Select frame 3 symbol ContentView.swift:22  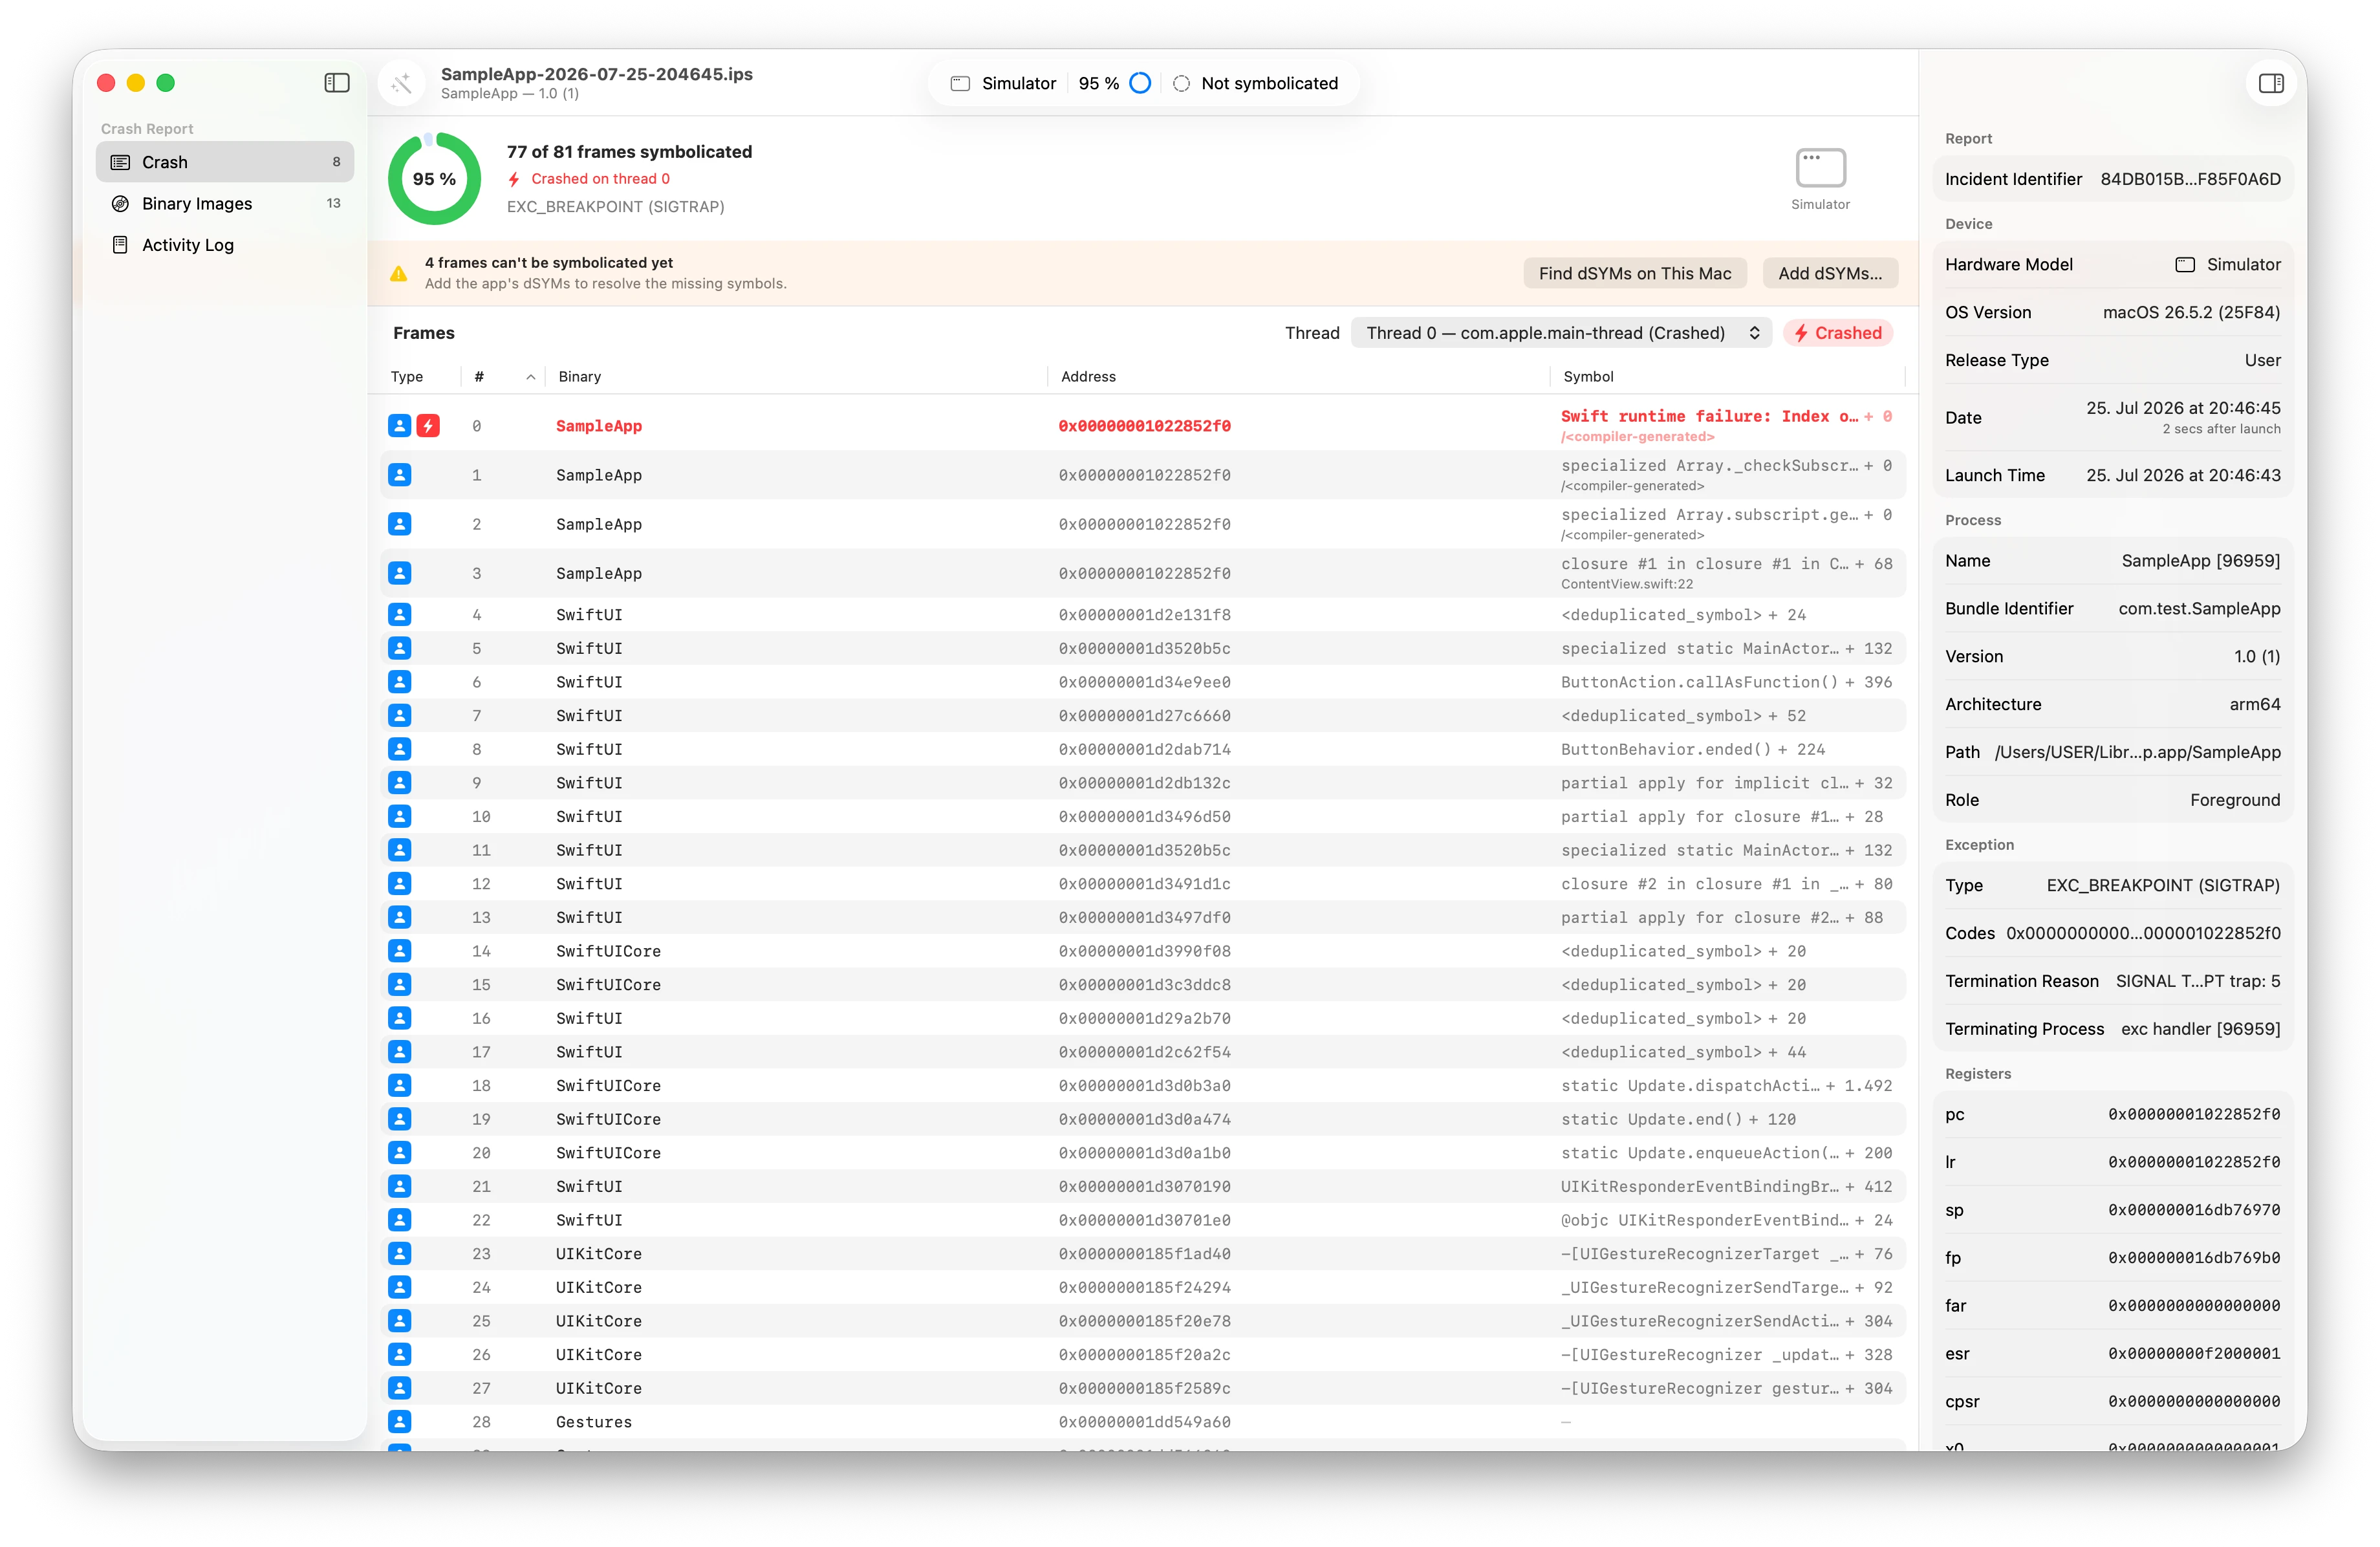point(1627,584)
